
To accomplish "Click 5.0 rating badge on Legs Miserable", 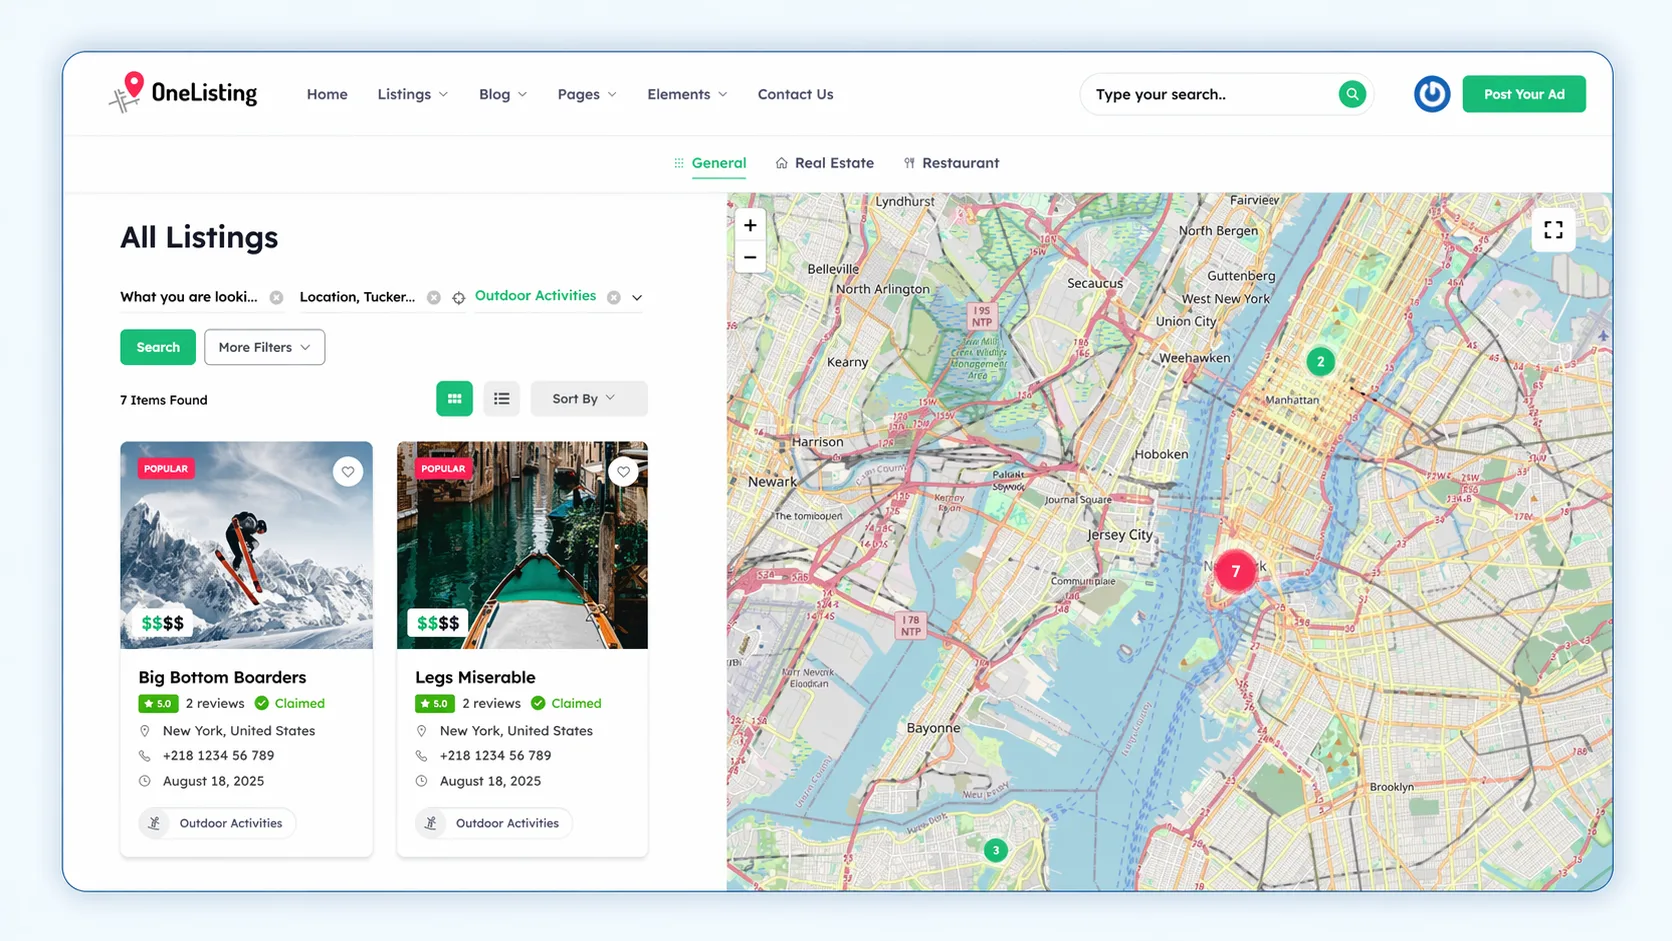I will [x=435, y=704].
